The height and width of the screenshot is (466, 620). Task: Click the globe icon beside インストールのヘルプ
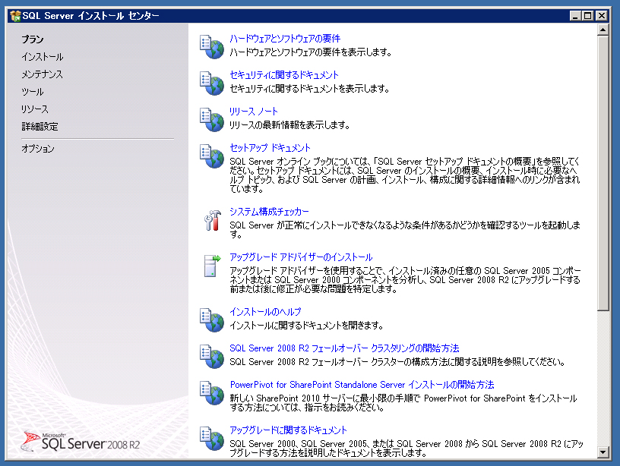212,320
